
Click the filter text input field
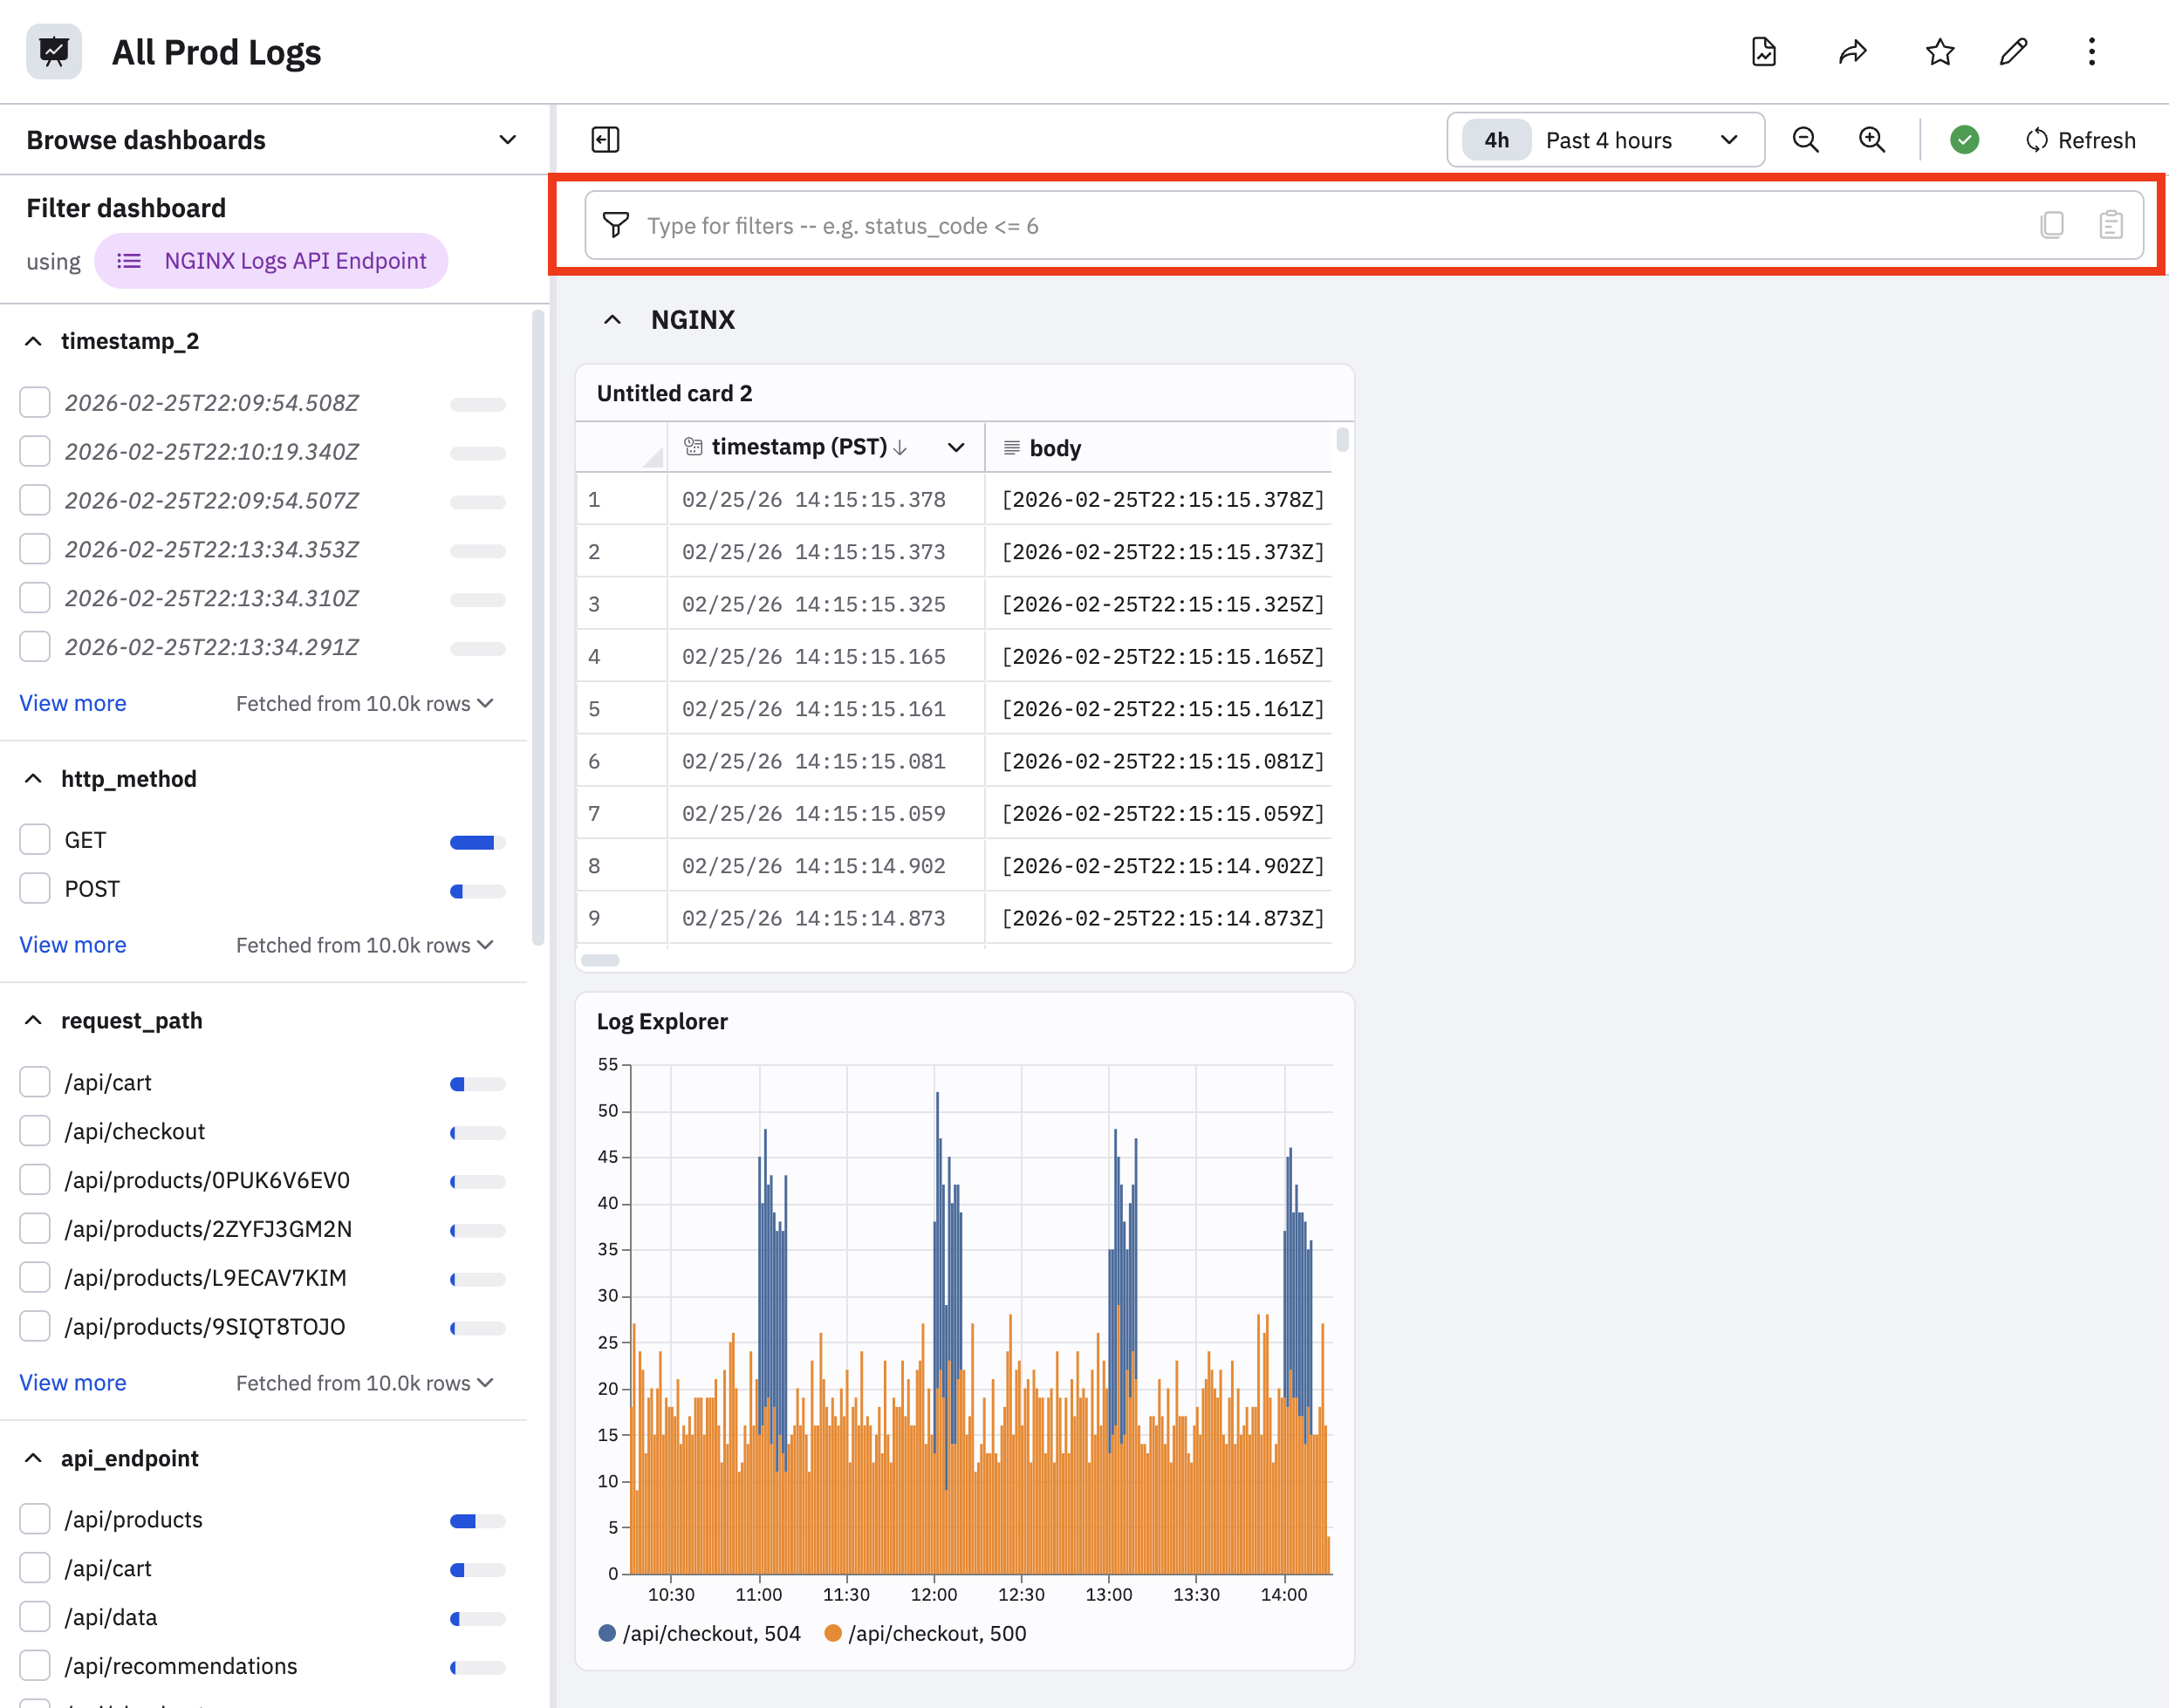coord(1300,226)
